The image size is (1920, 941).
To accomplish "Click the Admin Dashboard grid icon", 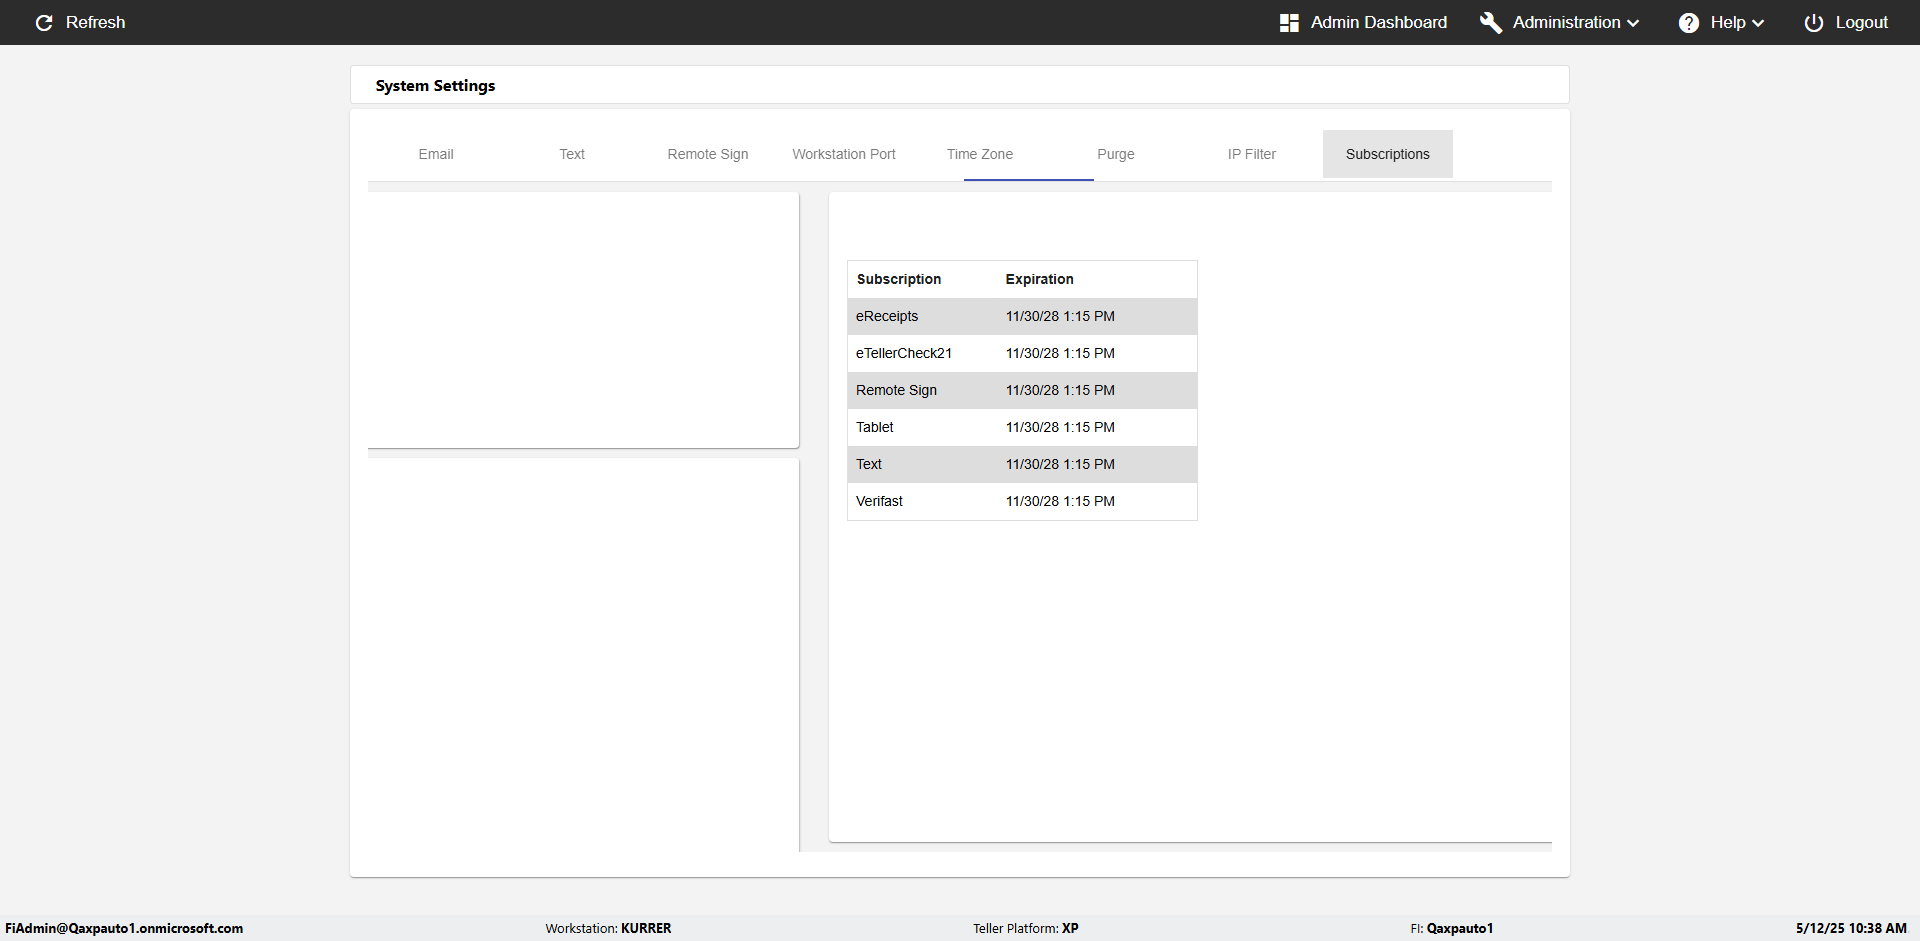I will pyautogui.click(x=1289, y=22).
